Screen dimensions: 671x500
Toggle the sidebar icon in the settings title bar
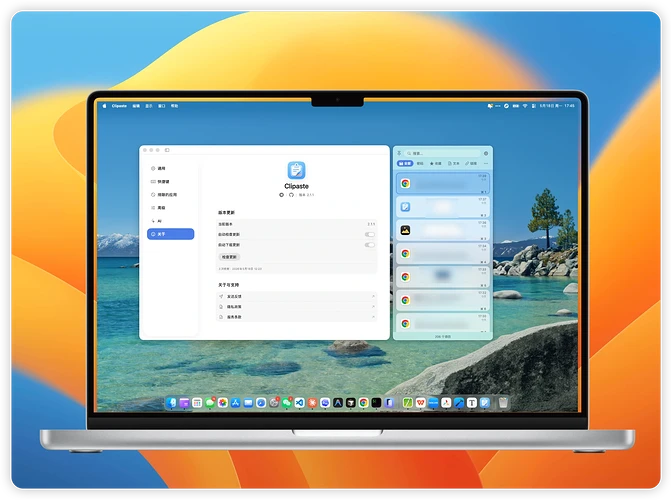pos(167,150)
